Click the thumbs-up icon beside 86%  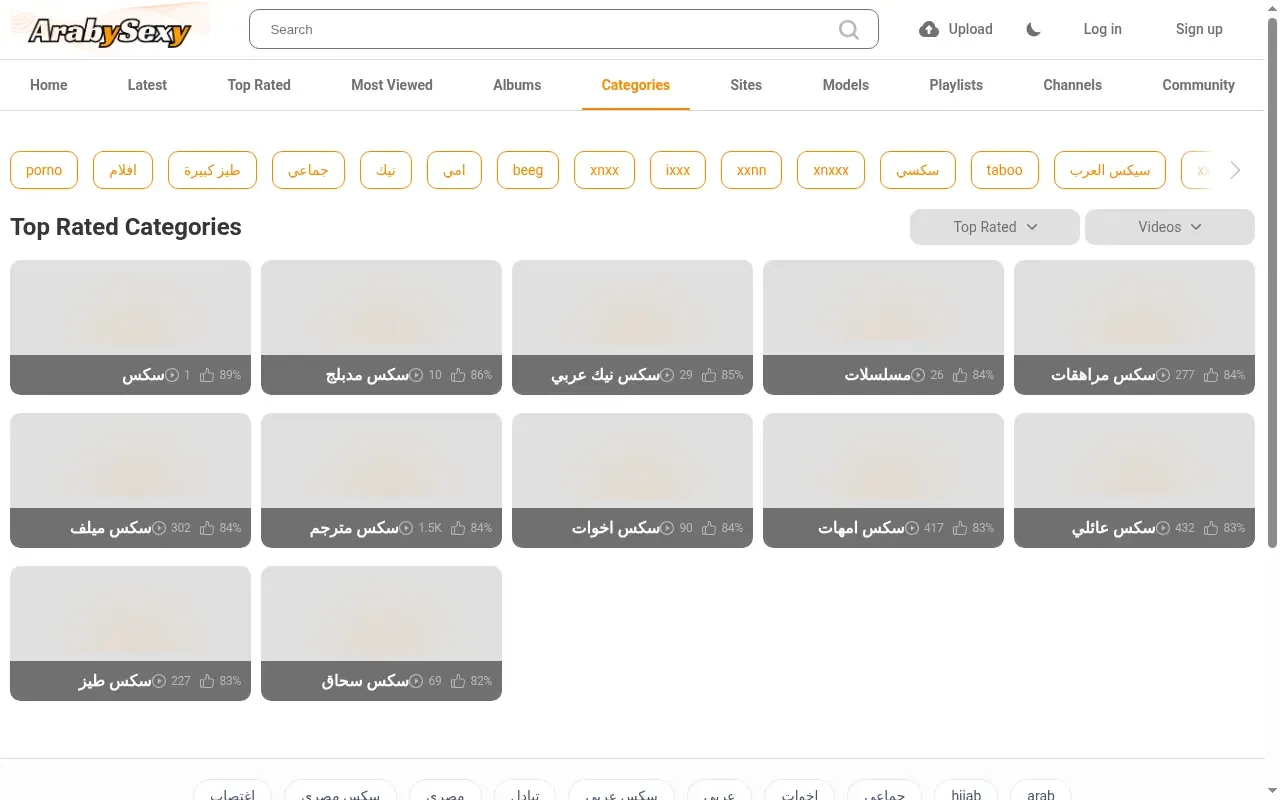tap(458, 375)
